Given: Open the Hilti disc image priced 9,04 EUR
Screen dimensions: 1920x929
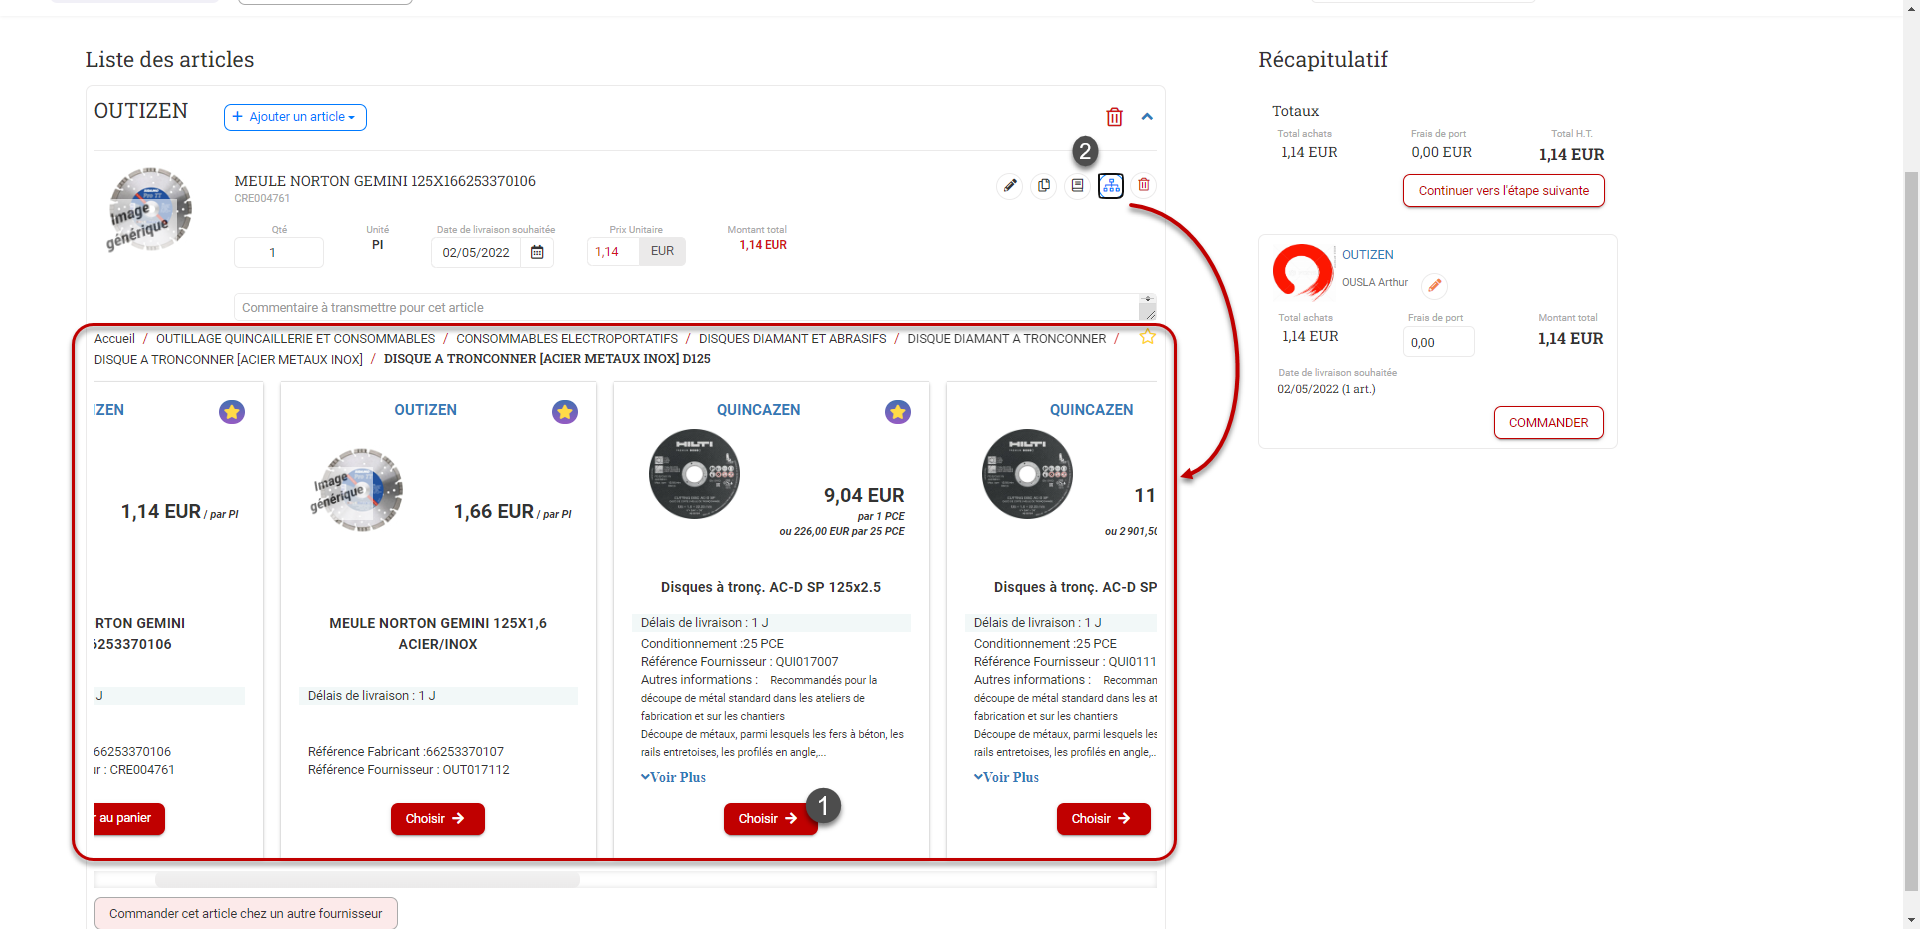Looking at the screenshot, I should point(694,474).
